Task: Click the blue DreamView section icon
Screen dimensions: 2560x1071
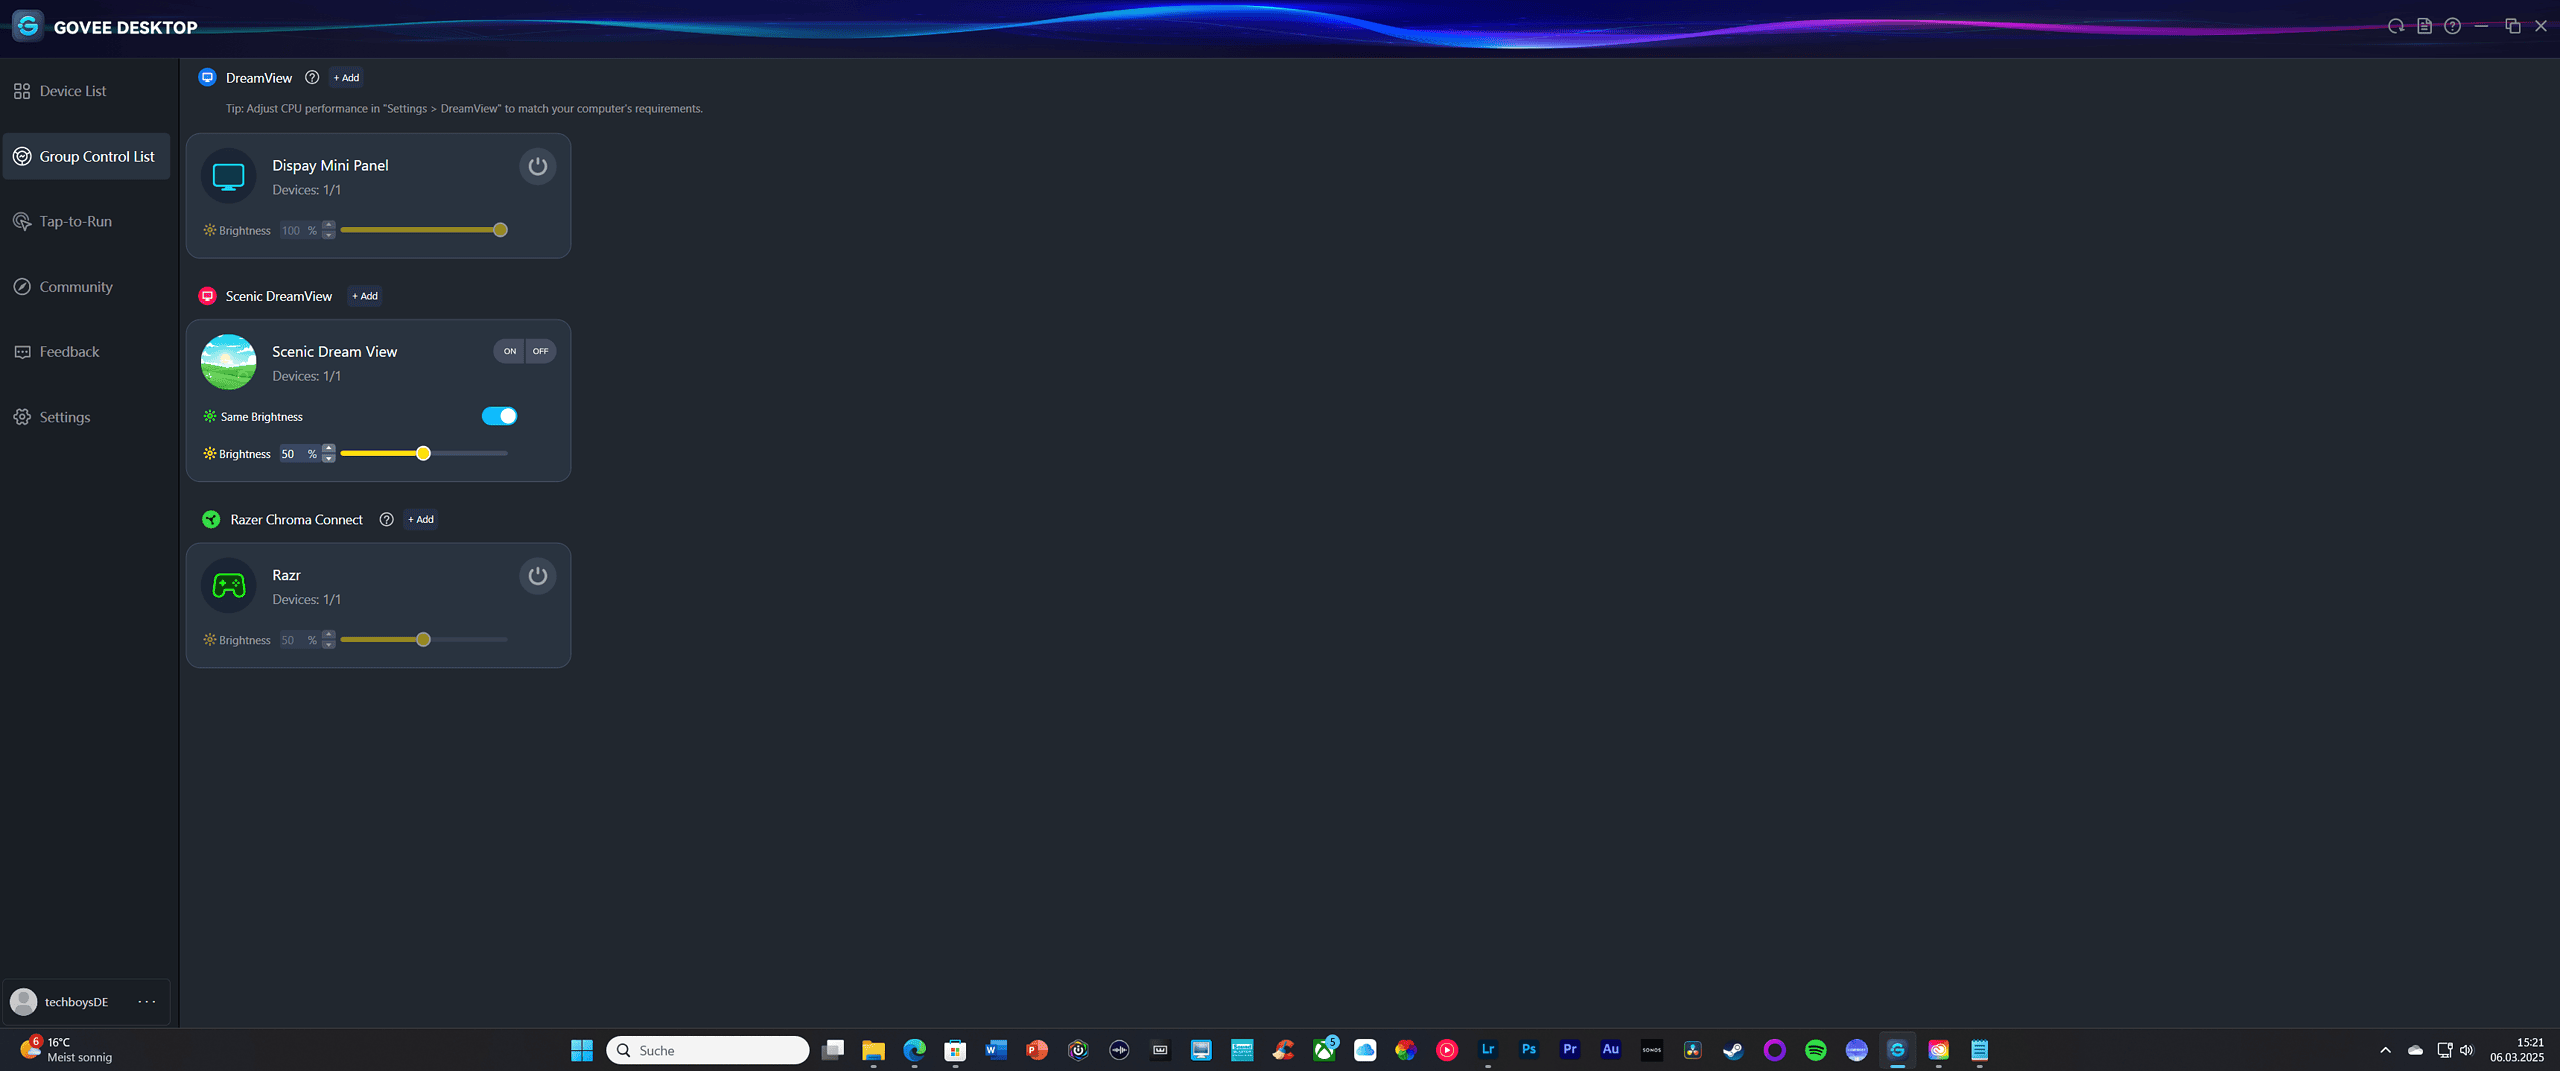Action: coord(207,77)
